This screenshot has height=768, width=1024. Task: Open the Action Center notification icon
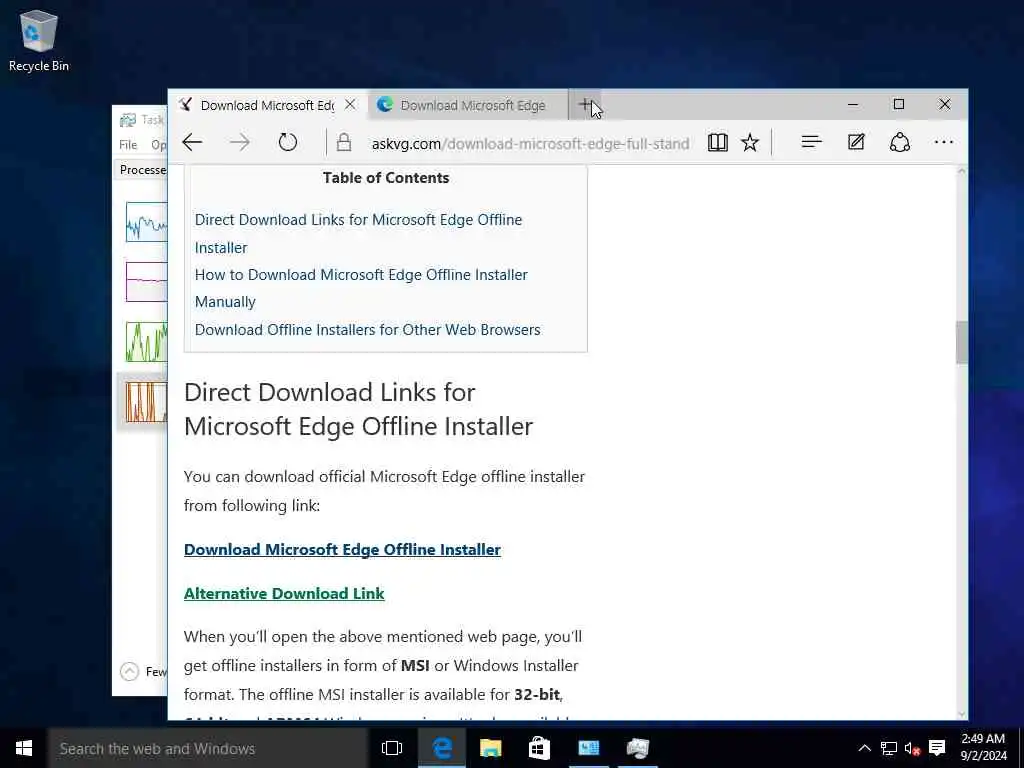[937, 748]
